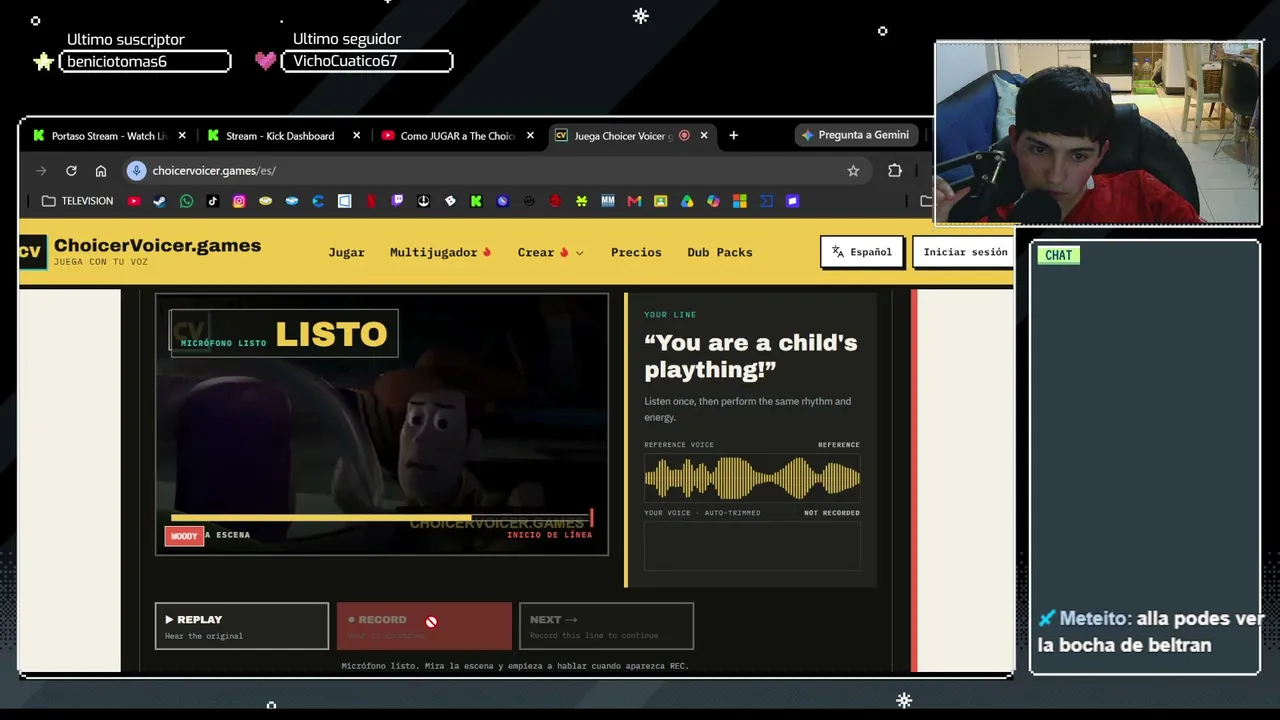This screenshot has height=720, width=1280.
Task: Go to the browser home page
Action: point(100,171)
